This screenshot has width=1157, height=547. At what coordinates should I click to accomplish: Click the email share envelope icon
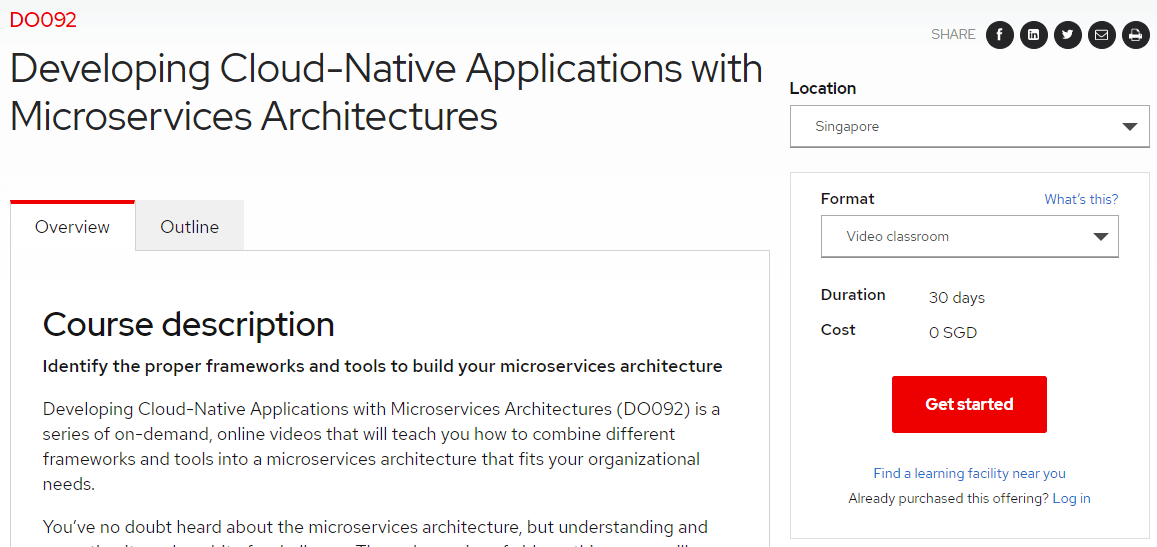point(1101,35)
